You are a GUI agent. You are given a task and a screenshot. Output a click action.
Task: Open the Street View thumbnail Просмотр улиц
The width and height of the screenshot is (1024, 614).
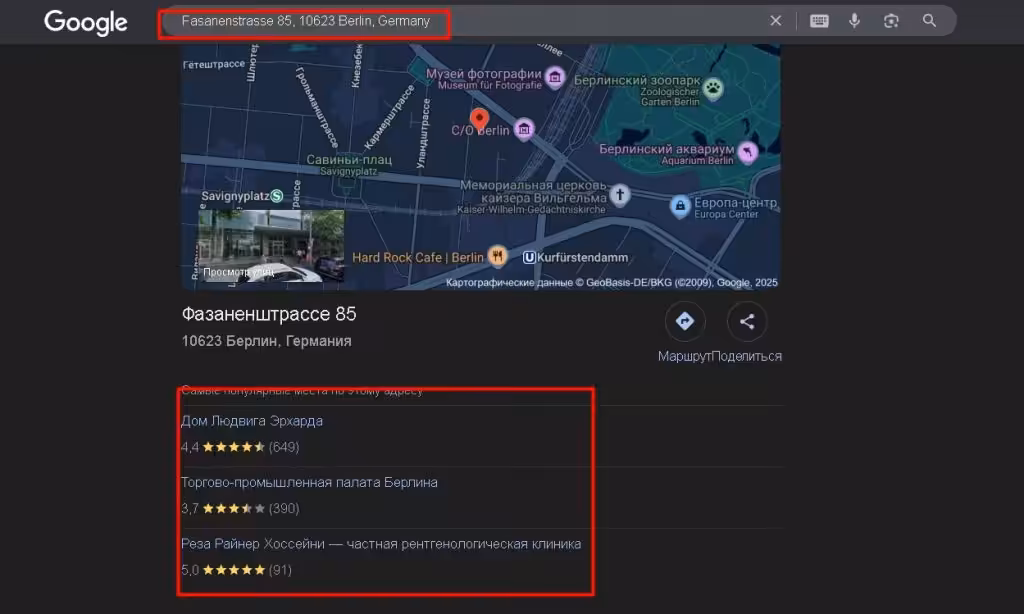[x=271, y=246]
